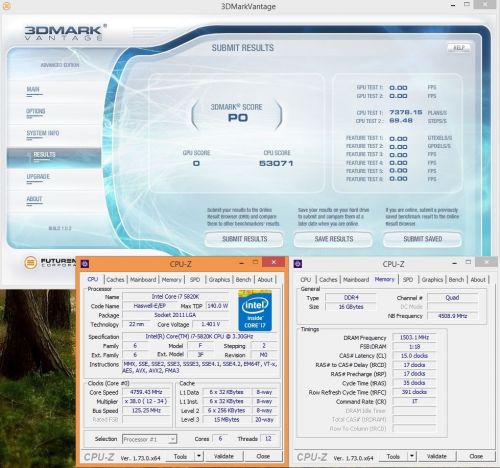Click the CPU-Z app icon in left window title bar
Viewport: 500px width, 468px height.
(85, 264)
